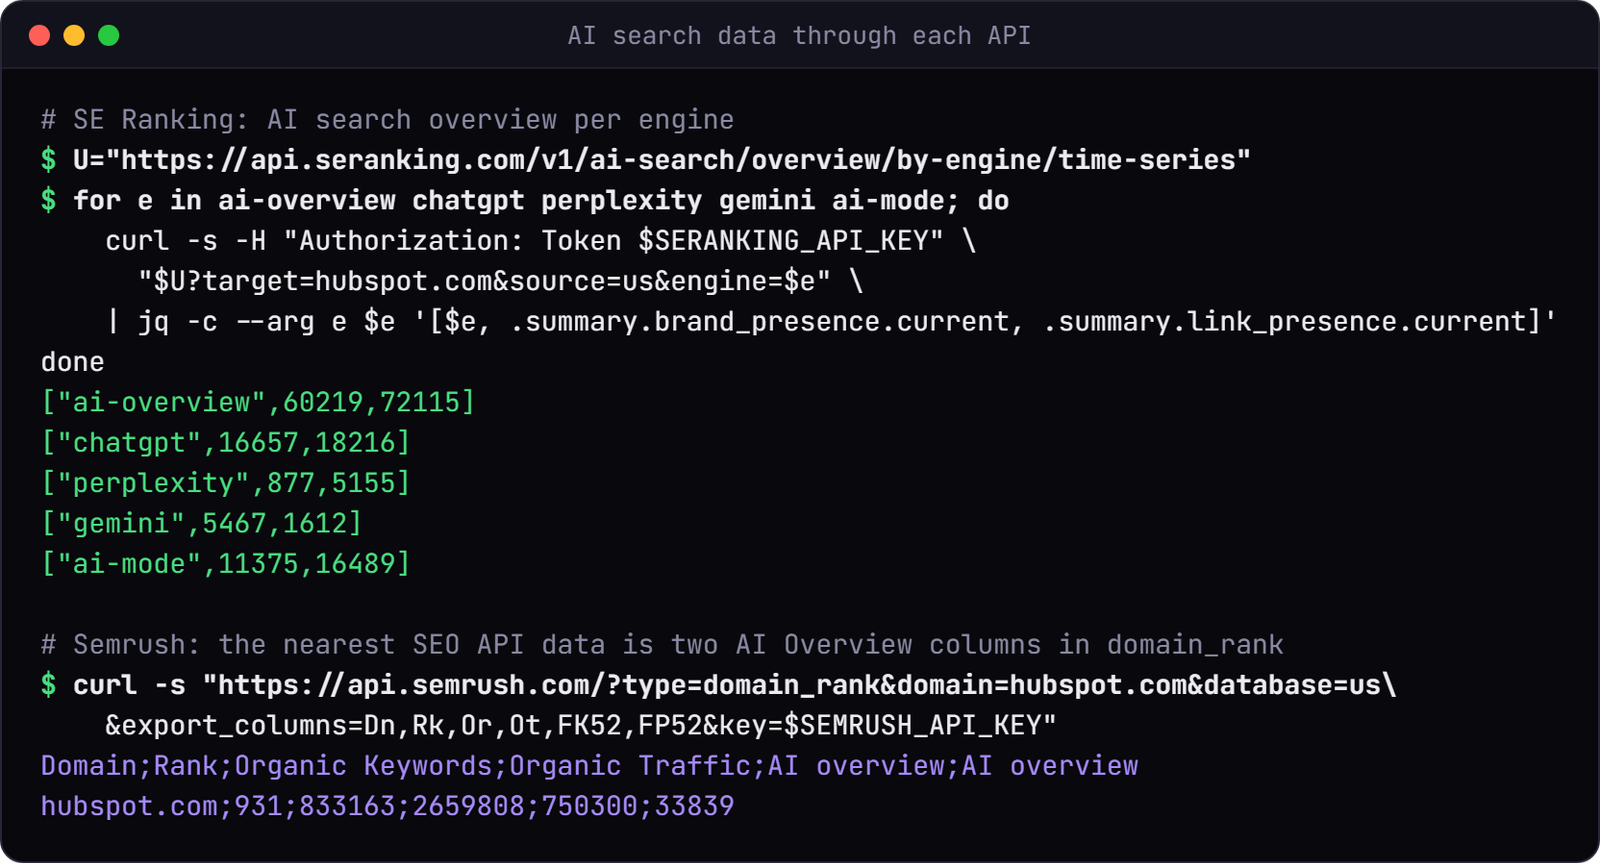Screen dimensions: 1600x863
Task: Select output row ["ai-overview",60219,72115]
Action: [x=258, y=402]
